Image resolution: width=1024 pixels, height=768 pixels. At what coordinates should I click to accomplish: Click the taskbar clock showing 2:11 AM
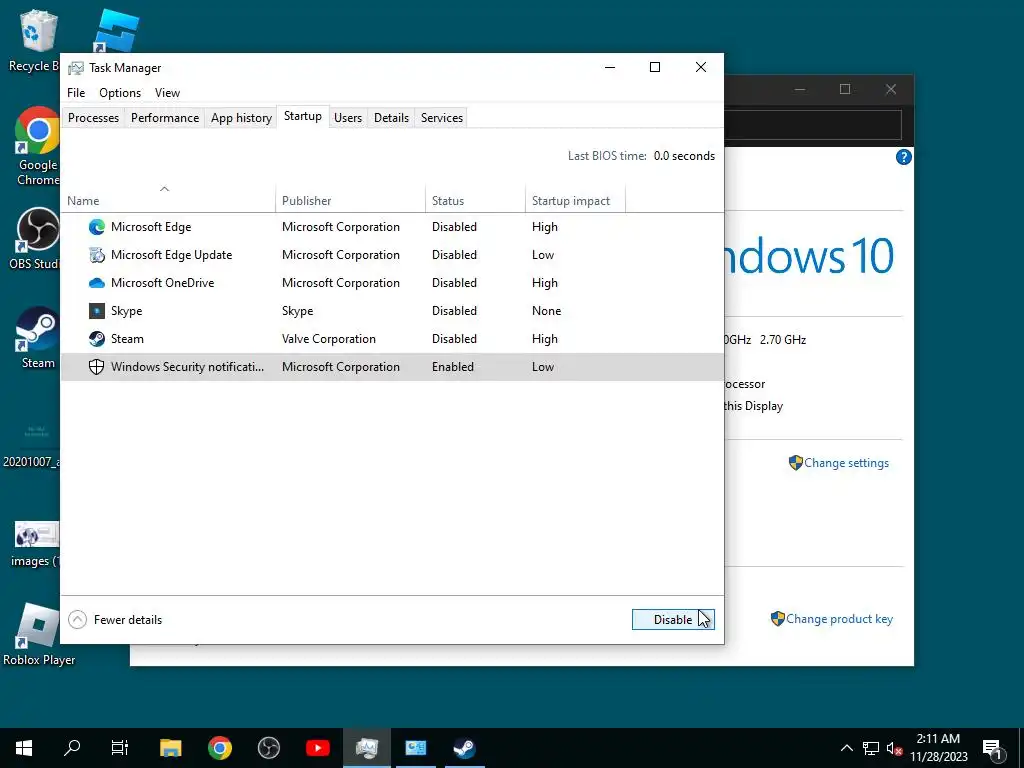point(938,748)
